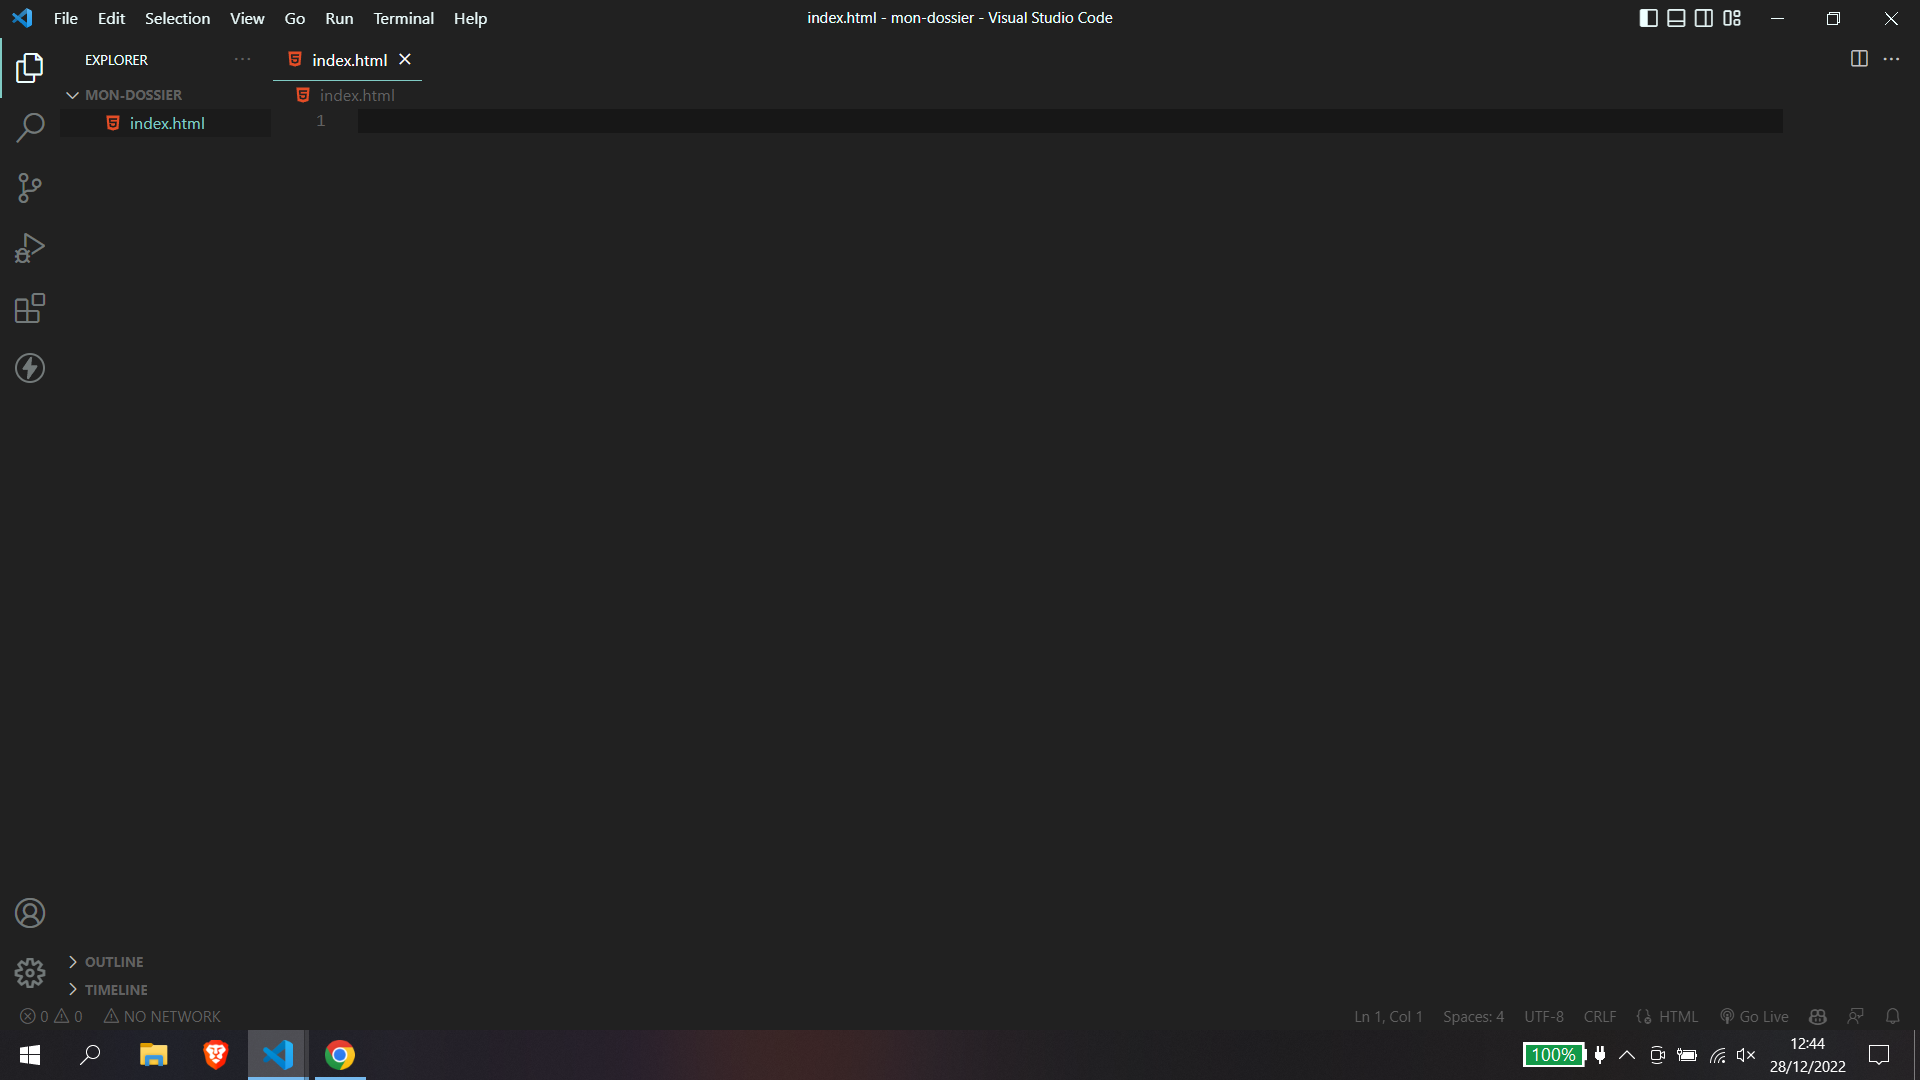Image resolution: width=1920 pixels, height=1080 pixels.
Task: Toggle the secondary side bar layout button
Action: [1704, 18]
